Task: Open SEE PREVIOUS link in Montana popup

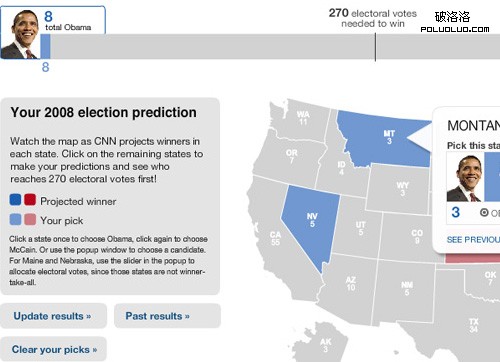Action: [x=473, y=239]
